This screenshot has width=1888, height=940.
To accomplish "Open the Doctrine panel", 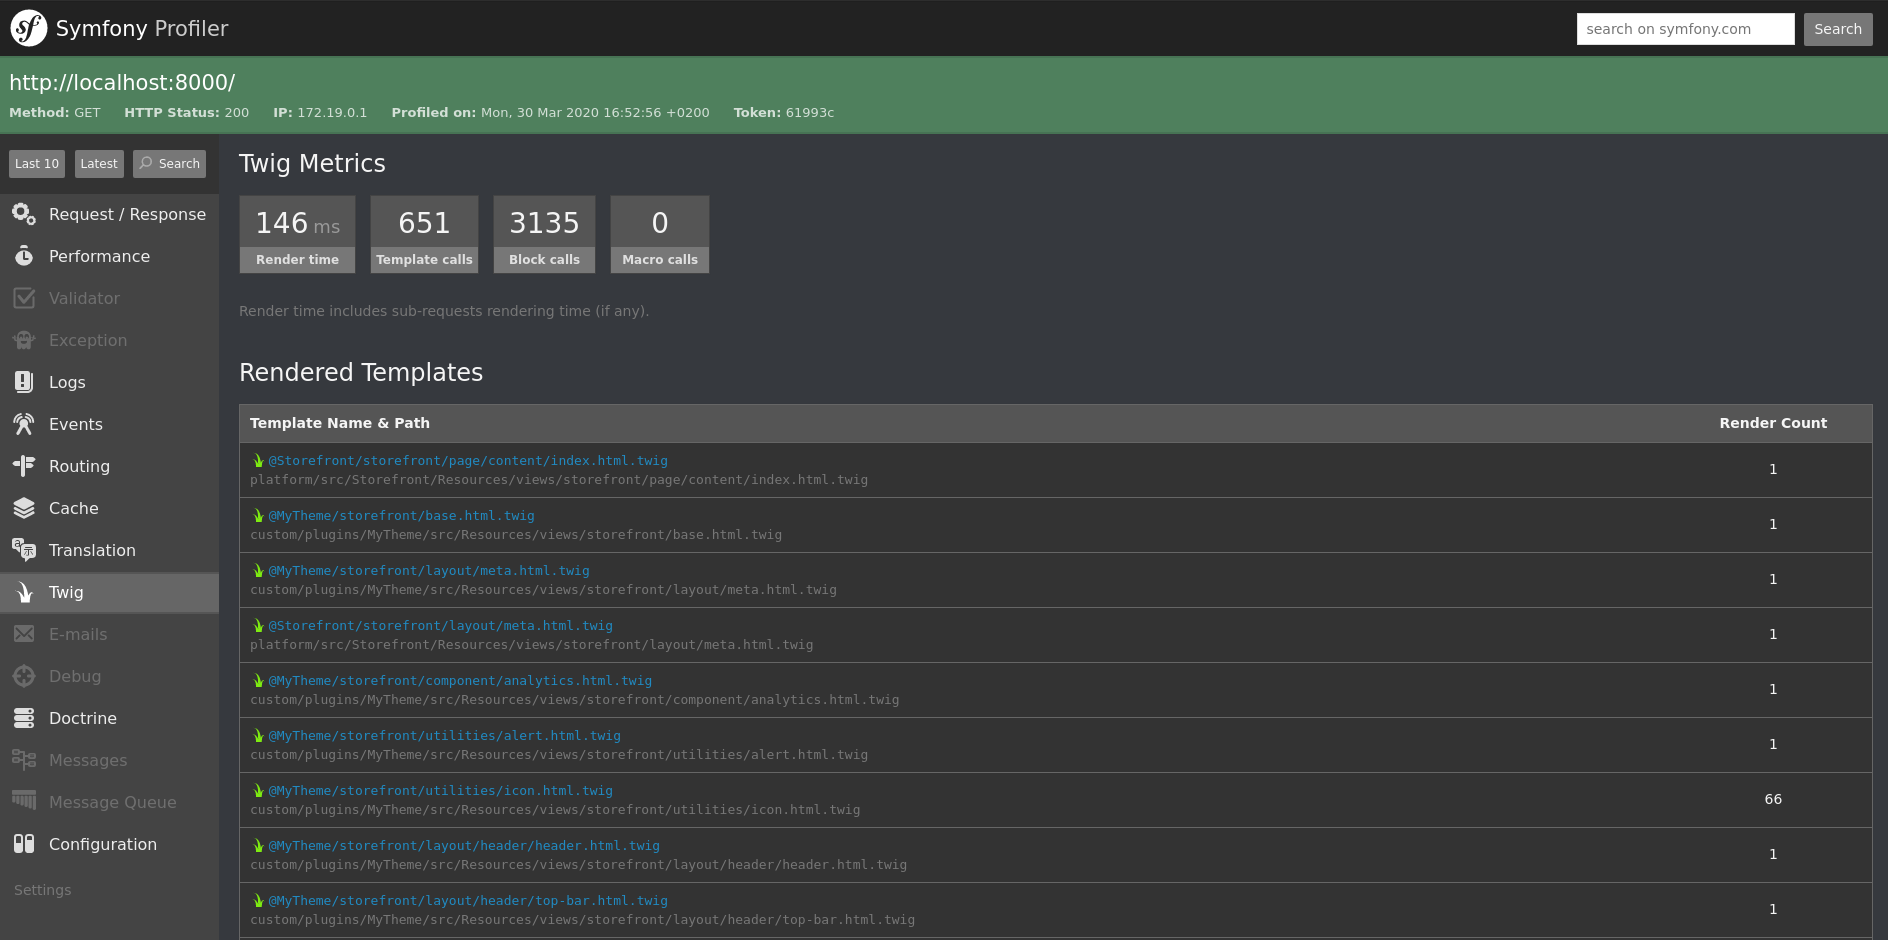I will 82,718.
